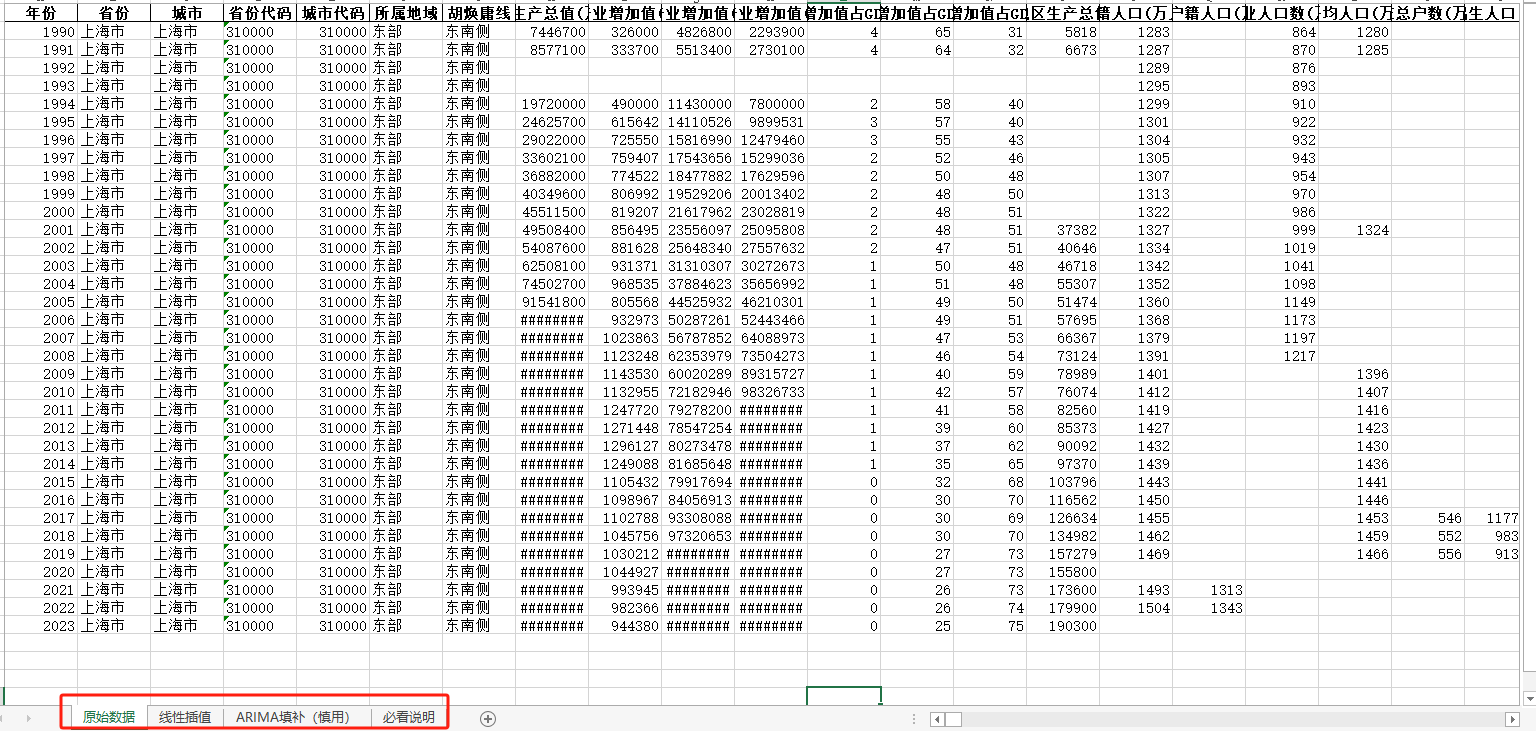Viewport: 1536px width, 731px height.
Task: Click the cell containing 5818
Action: coord(1063,32)
